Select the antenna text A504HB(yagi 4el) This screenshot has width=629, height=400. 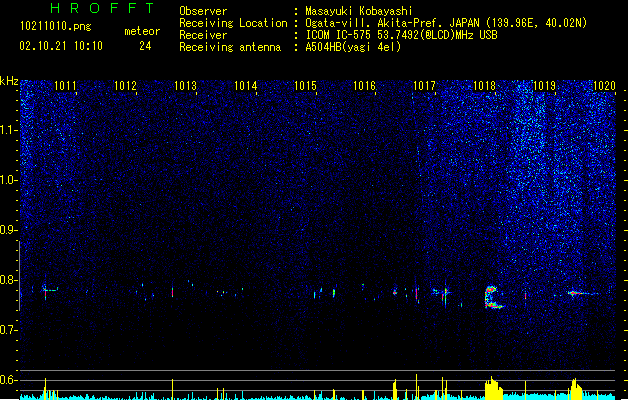(x=353, y=47)
